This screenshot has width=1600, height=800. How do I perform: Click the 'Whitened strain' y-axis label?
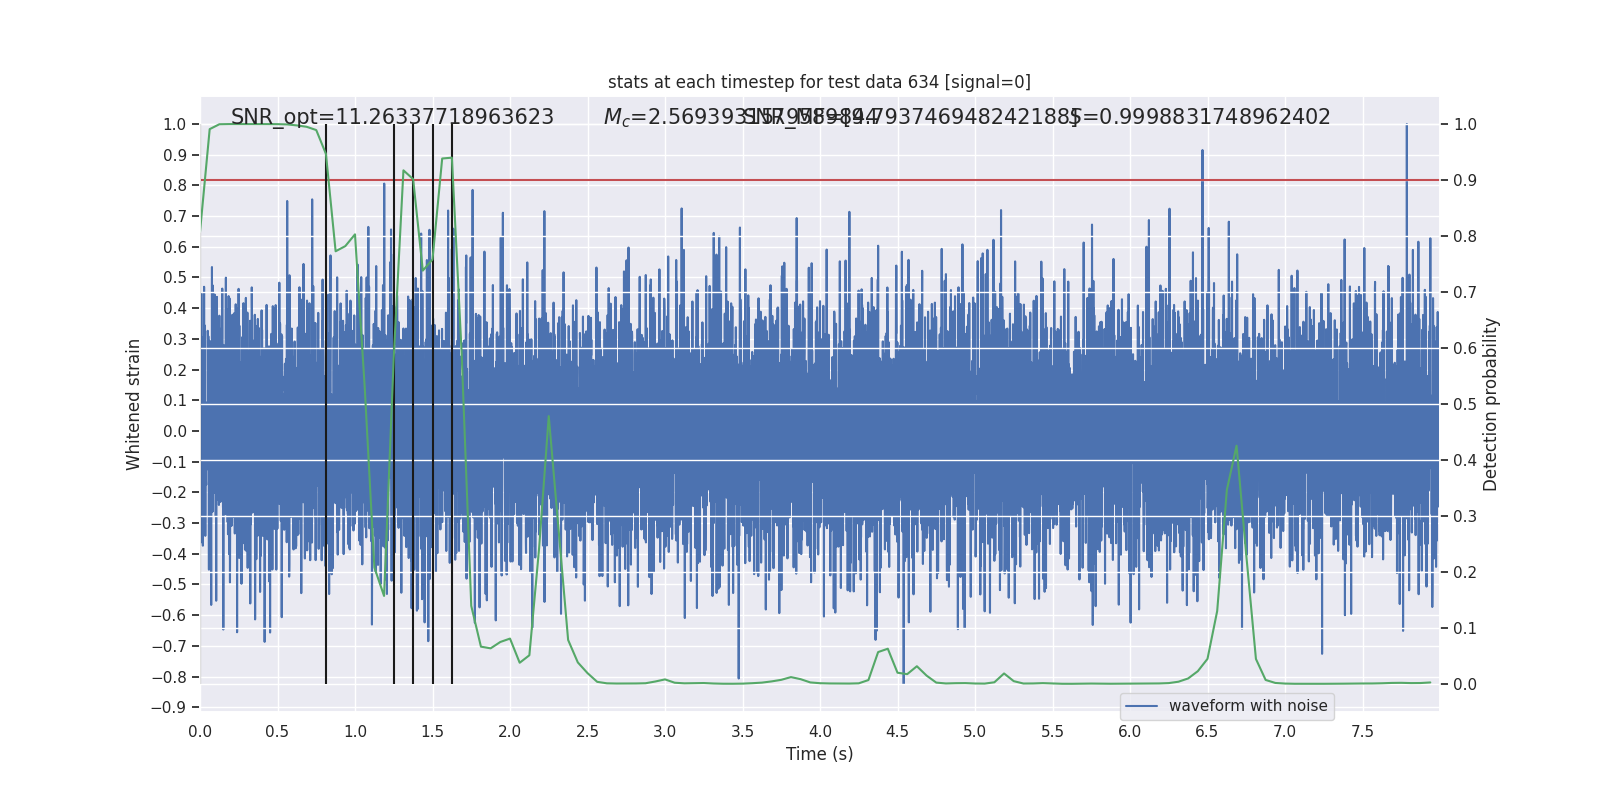click(x=134, y=404)
